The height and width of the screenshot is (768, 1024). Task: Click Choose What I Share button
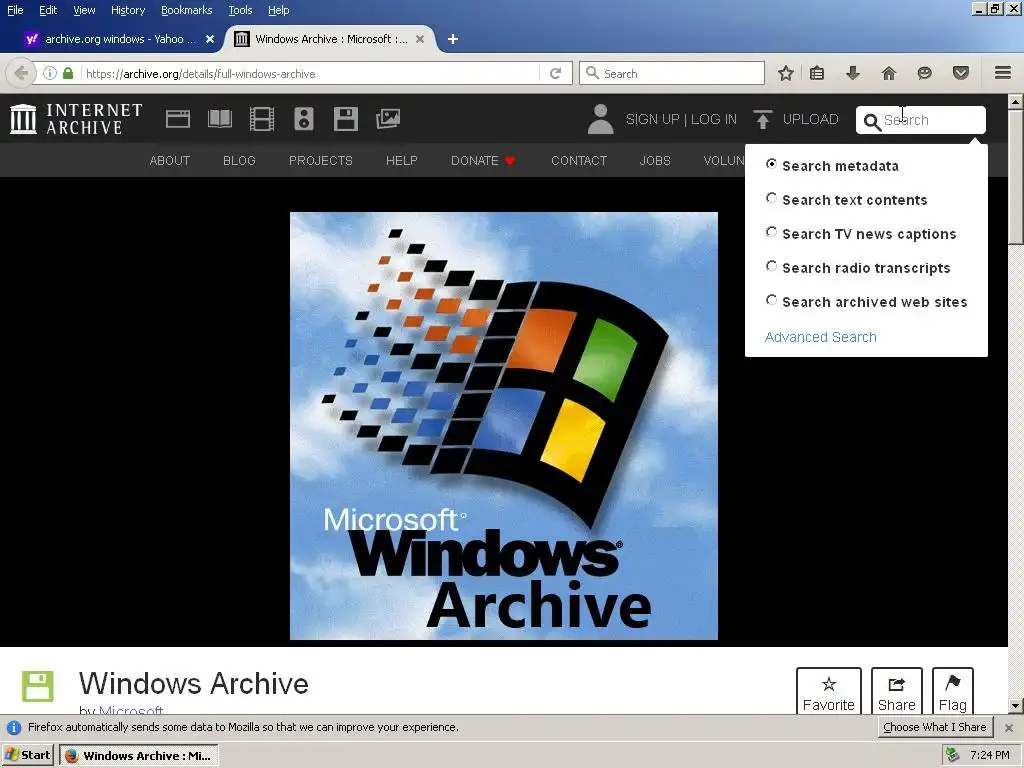tap(935, 727)
